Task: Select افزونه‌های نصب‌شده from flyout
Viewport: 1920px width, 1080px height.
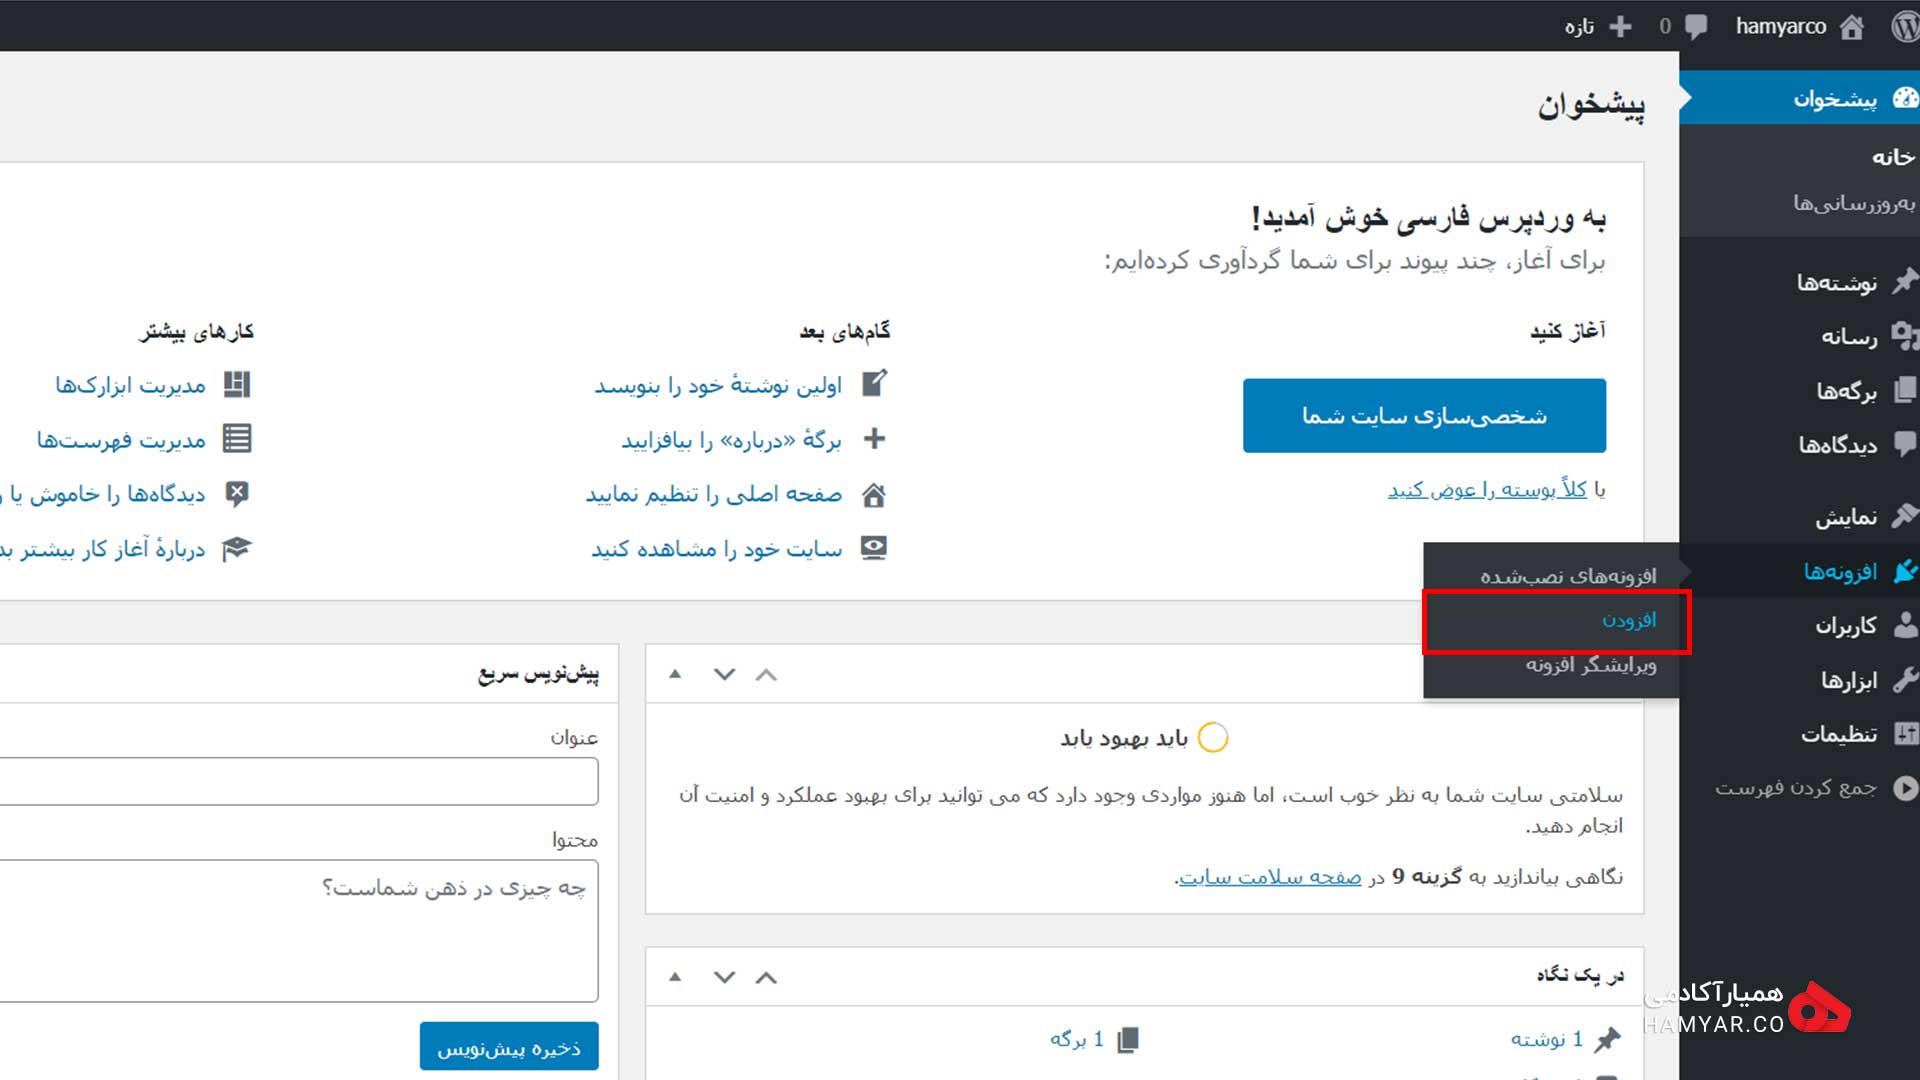Action: 1568,576
